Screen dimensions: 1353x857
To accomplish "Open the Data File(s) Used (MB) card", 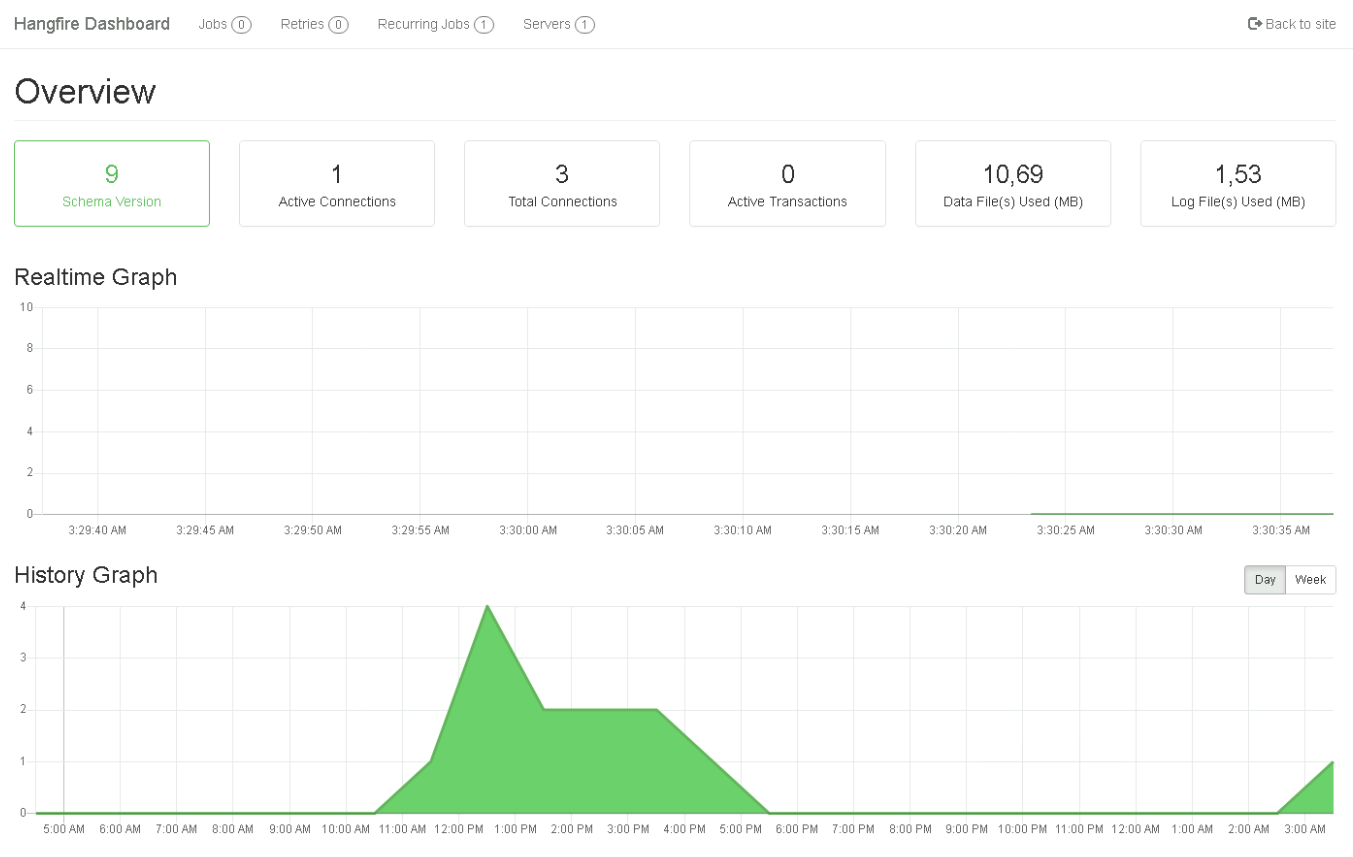I will pyautogui.click(x=1013, y=184).
